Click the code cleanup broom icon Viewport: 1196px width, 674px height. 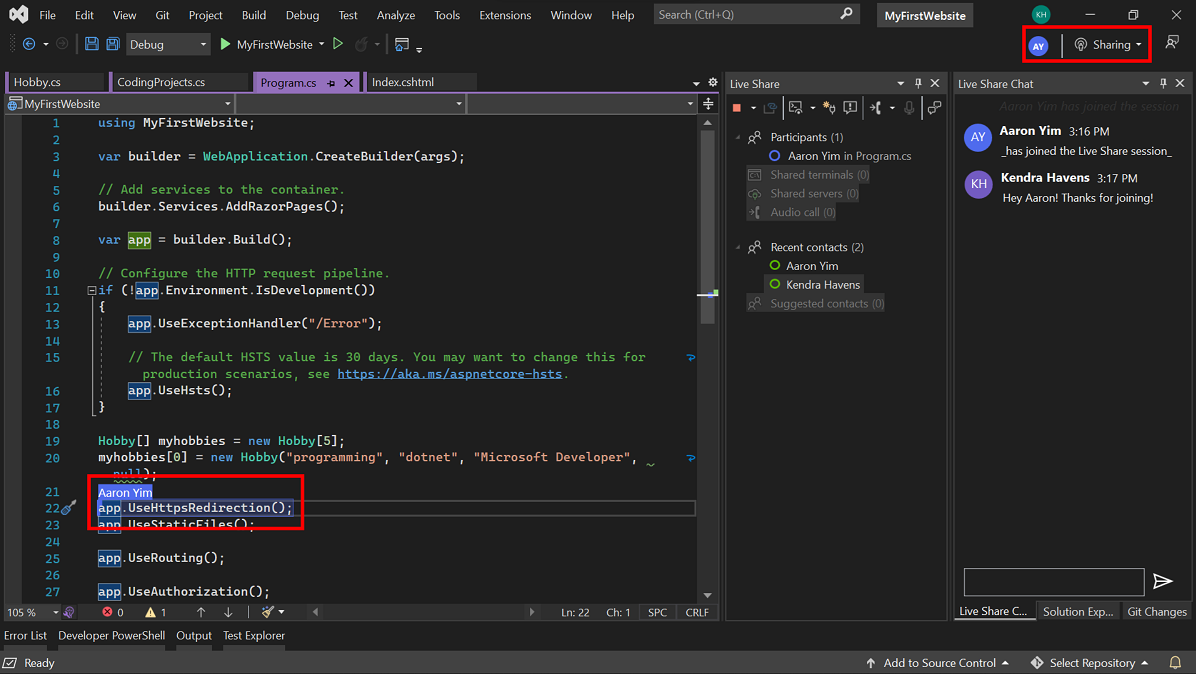[x=268, y=612]
